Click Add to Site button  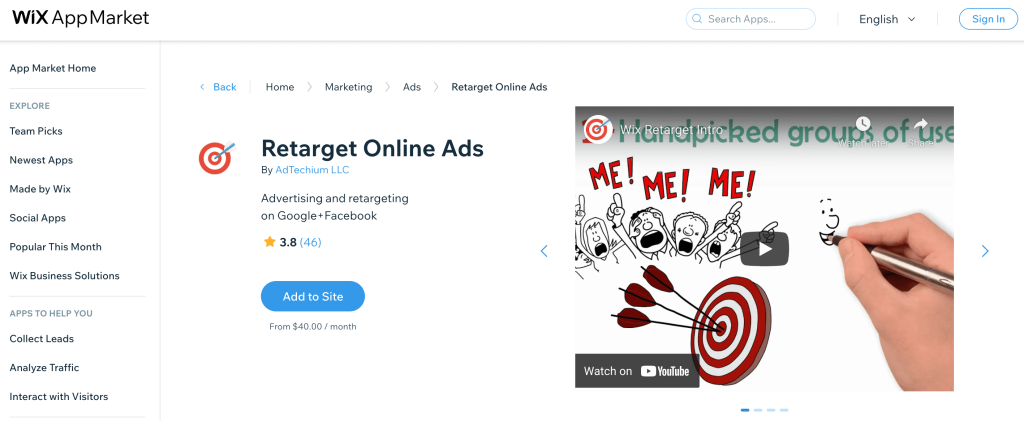coord(313,296)
